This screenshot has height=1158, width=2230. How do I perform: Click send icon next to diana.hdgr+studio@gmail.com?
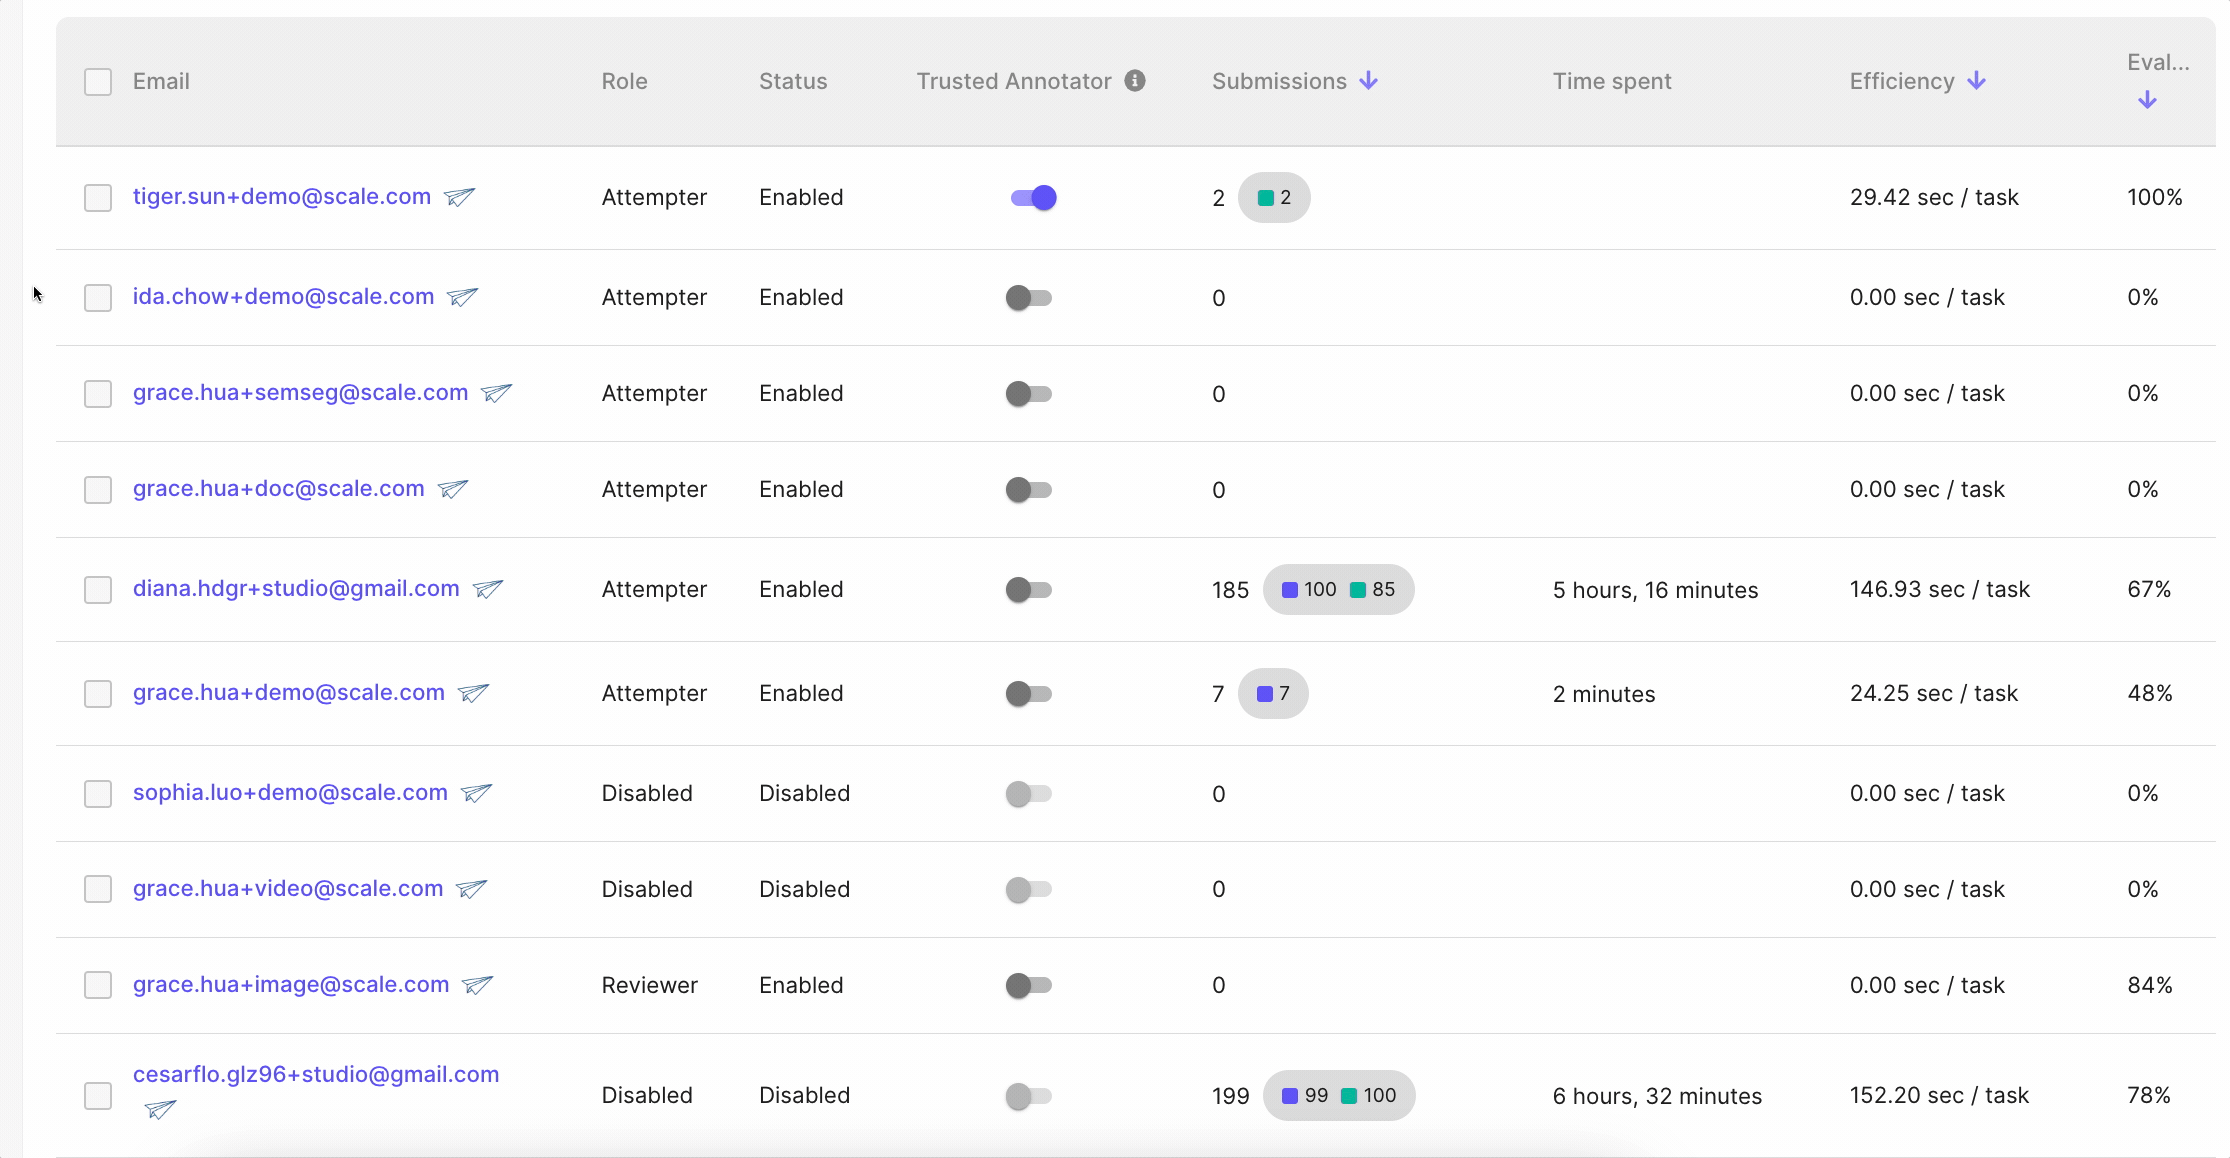[x=487, y=589]
